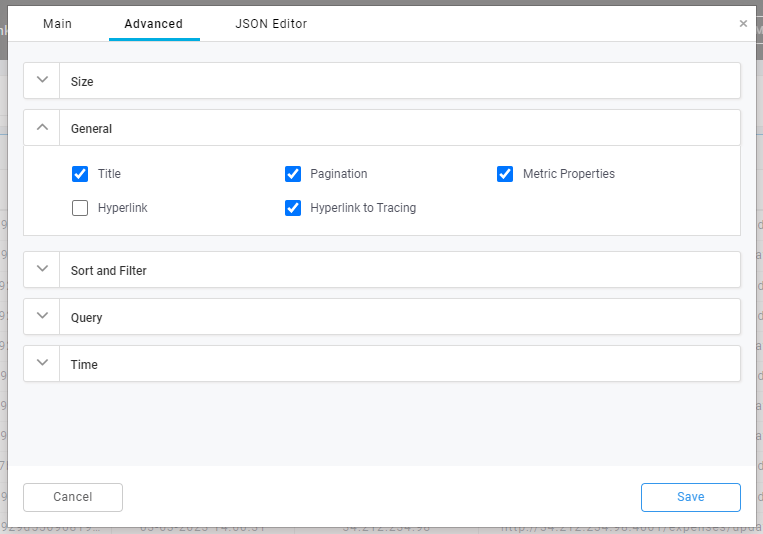Uncheck Hyperlink to Tracing option
The height and width of the screenshot is (534, 763).
point(293,208)
